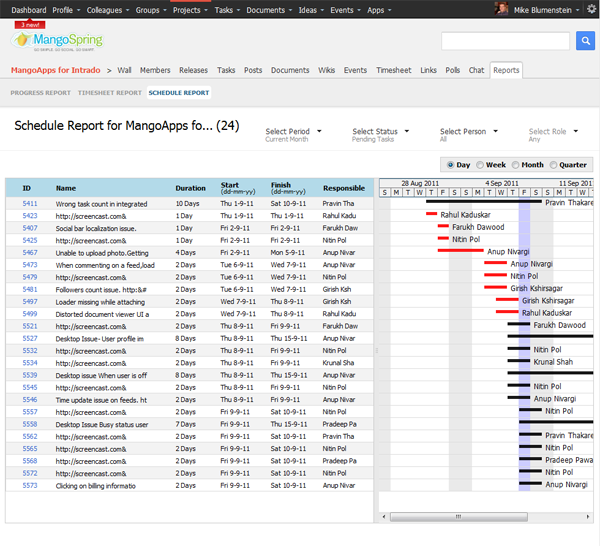The width and height of the screenshot is (600, 546).
Task: Click the Name column header
Action: click(66, 188)
